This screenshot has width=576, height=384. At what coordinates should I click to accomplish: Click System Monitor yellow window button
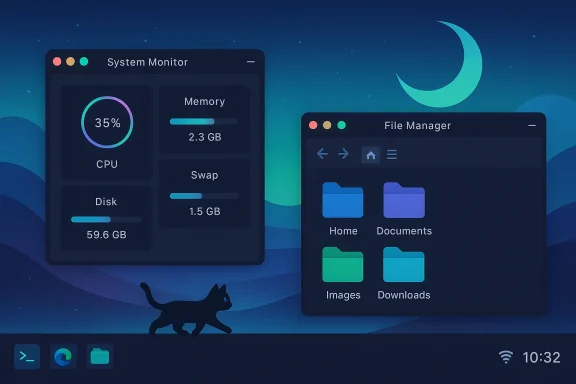click(71, 61)
